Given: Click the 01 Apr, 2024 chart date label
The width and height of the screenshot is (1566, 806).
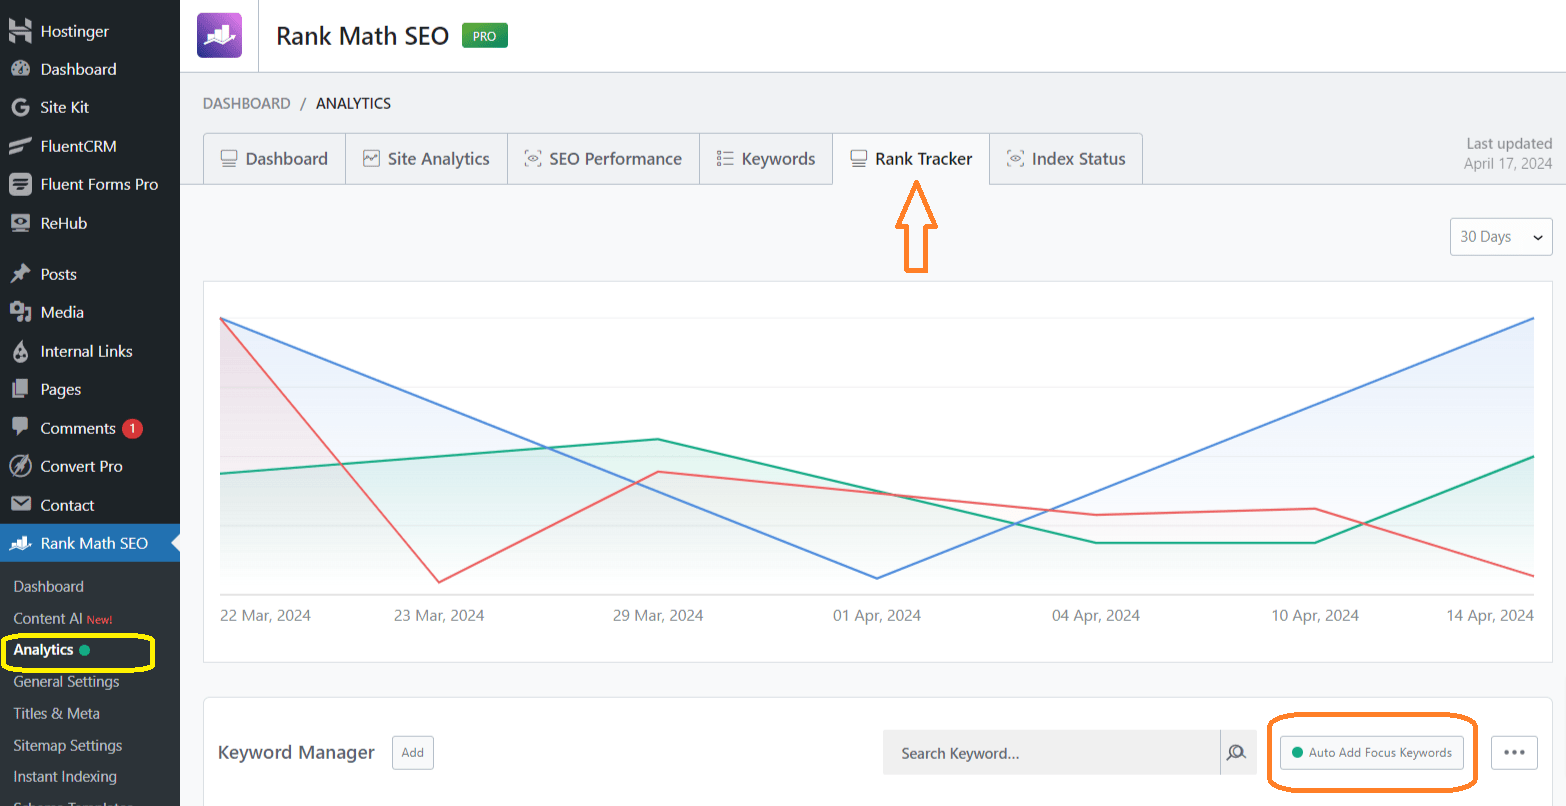Looking at the screenshot, I should (877, 616).
